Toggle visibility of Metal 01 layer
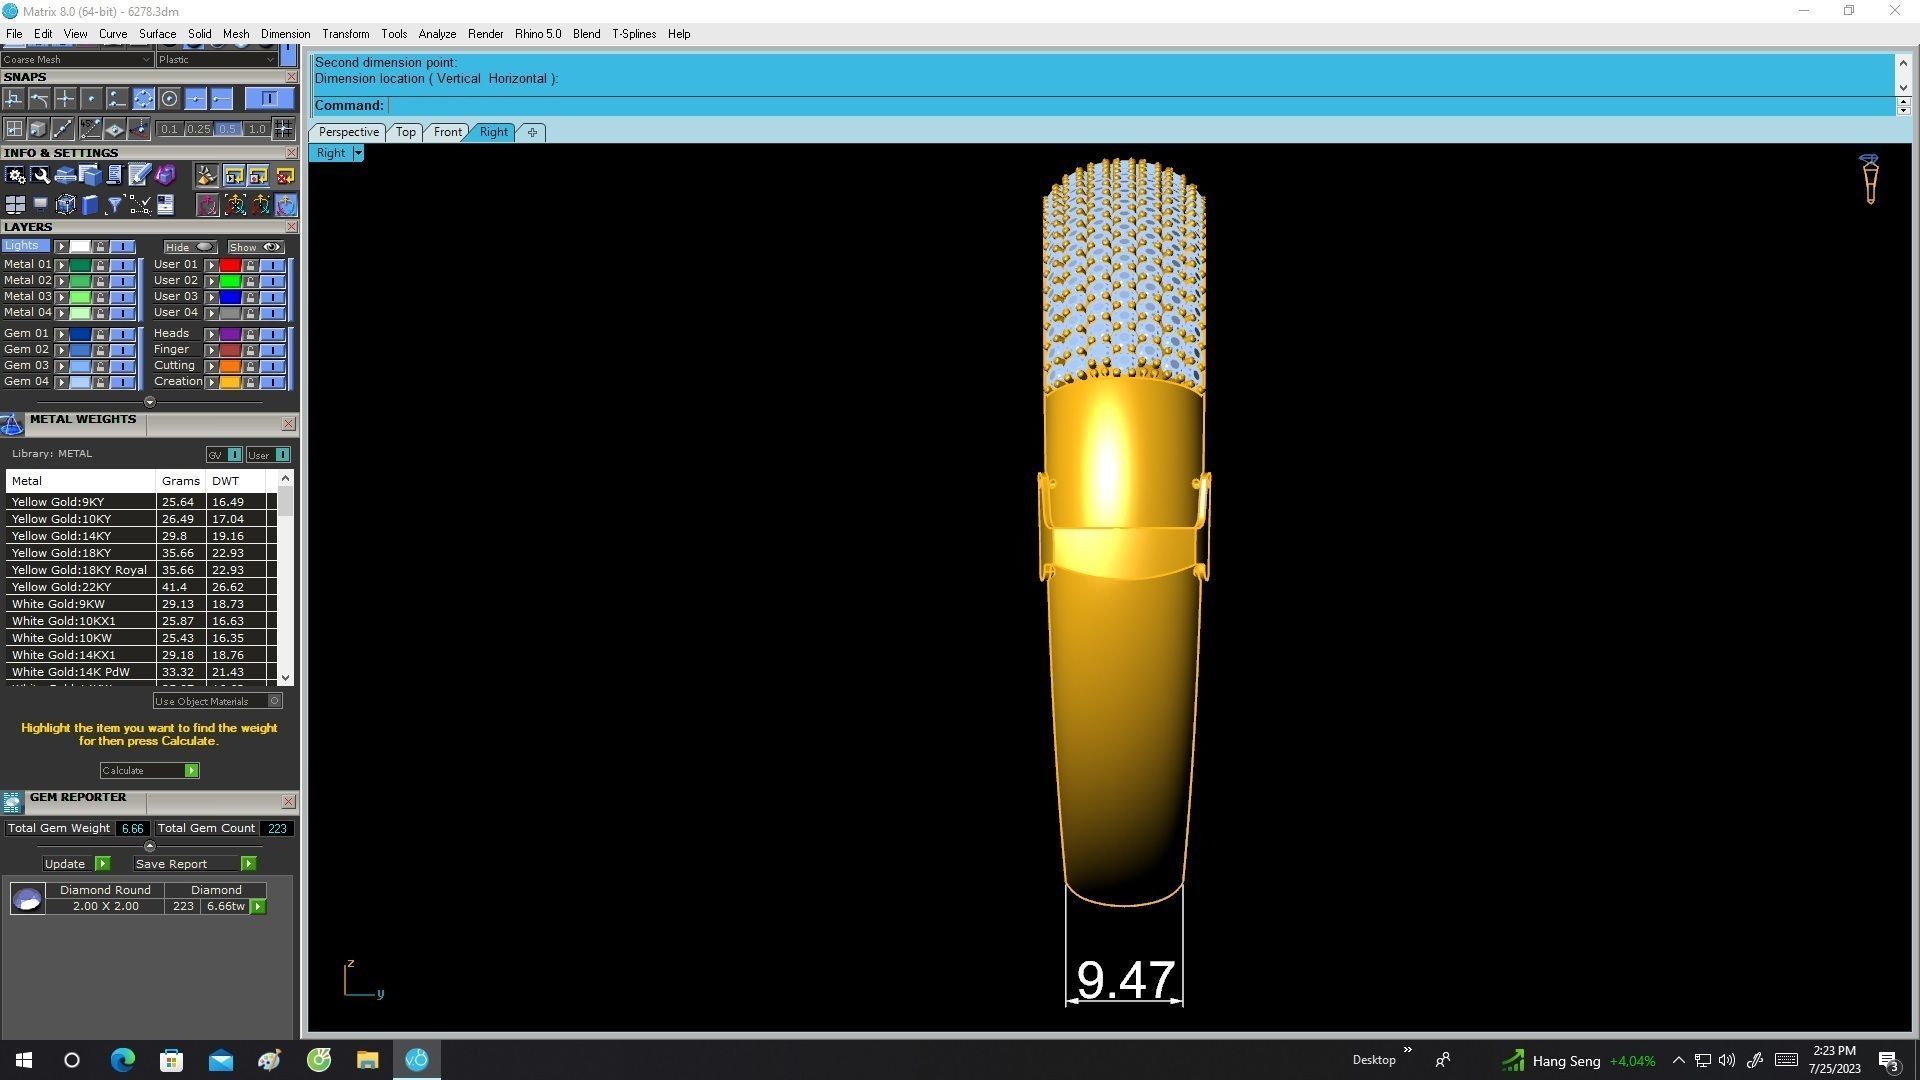This screenshot has height=1080, width=1920. point(122,265)
